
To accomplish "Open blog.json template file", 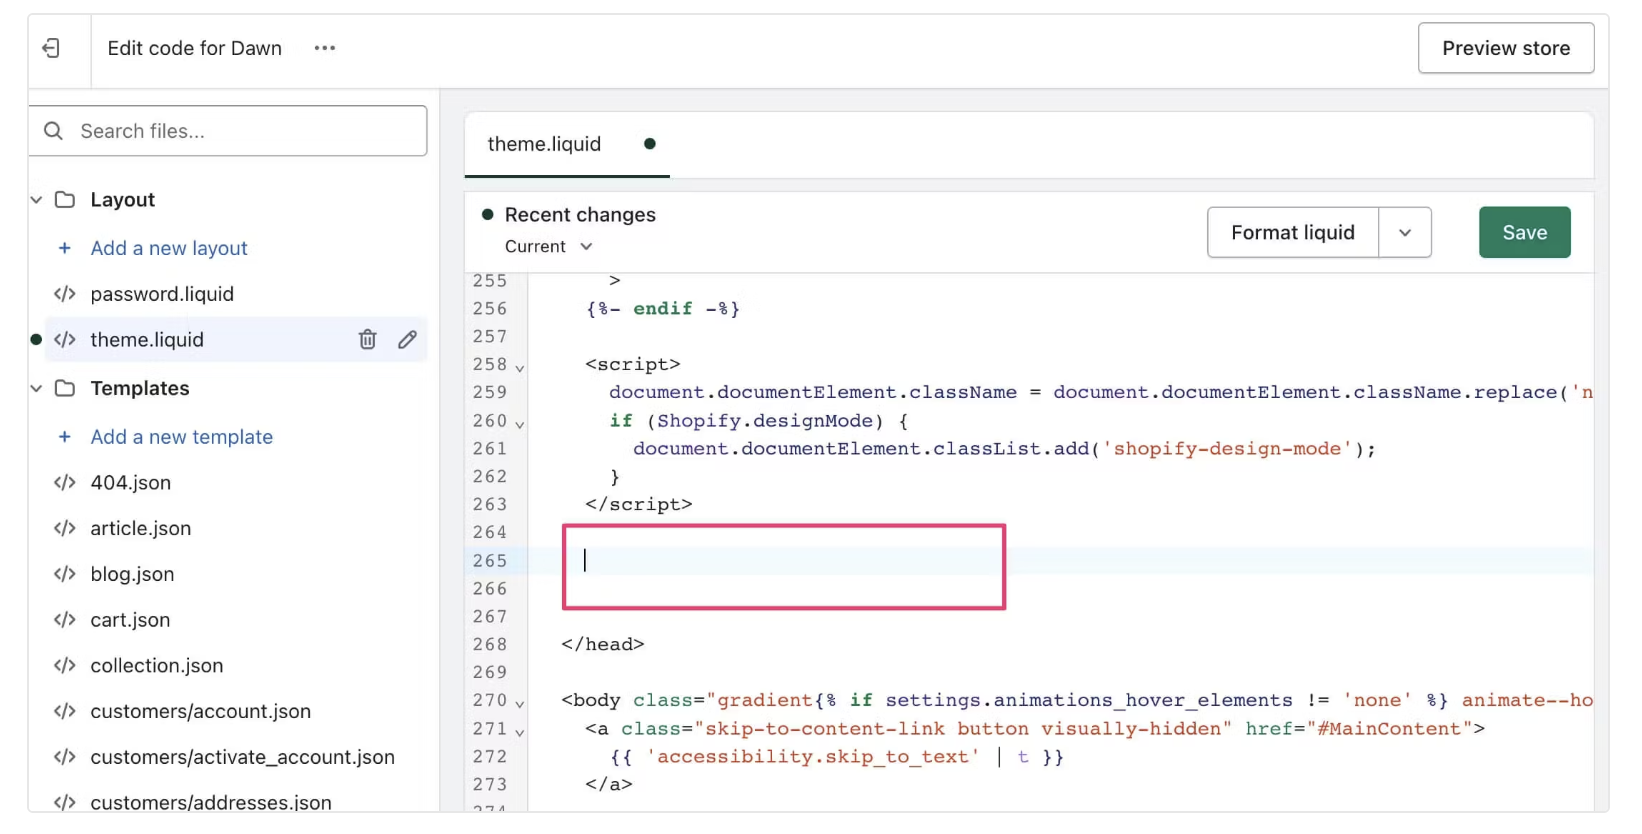I will point(133,575).
